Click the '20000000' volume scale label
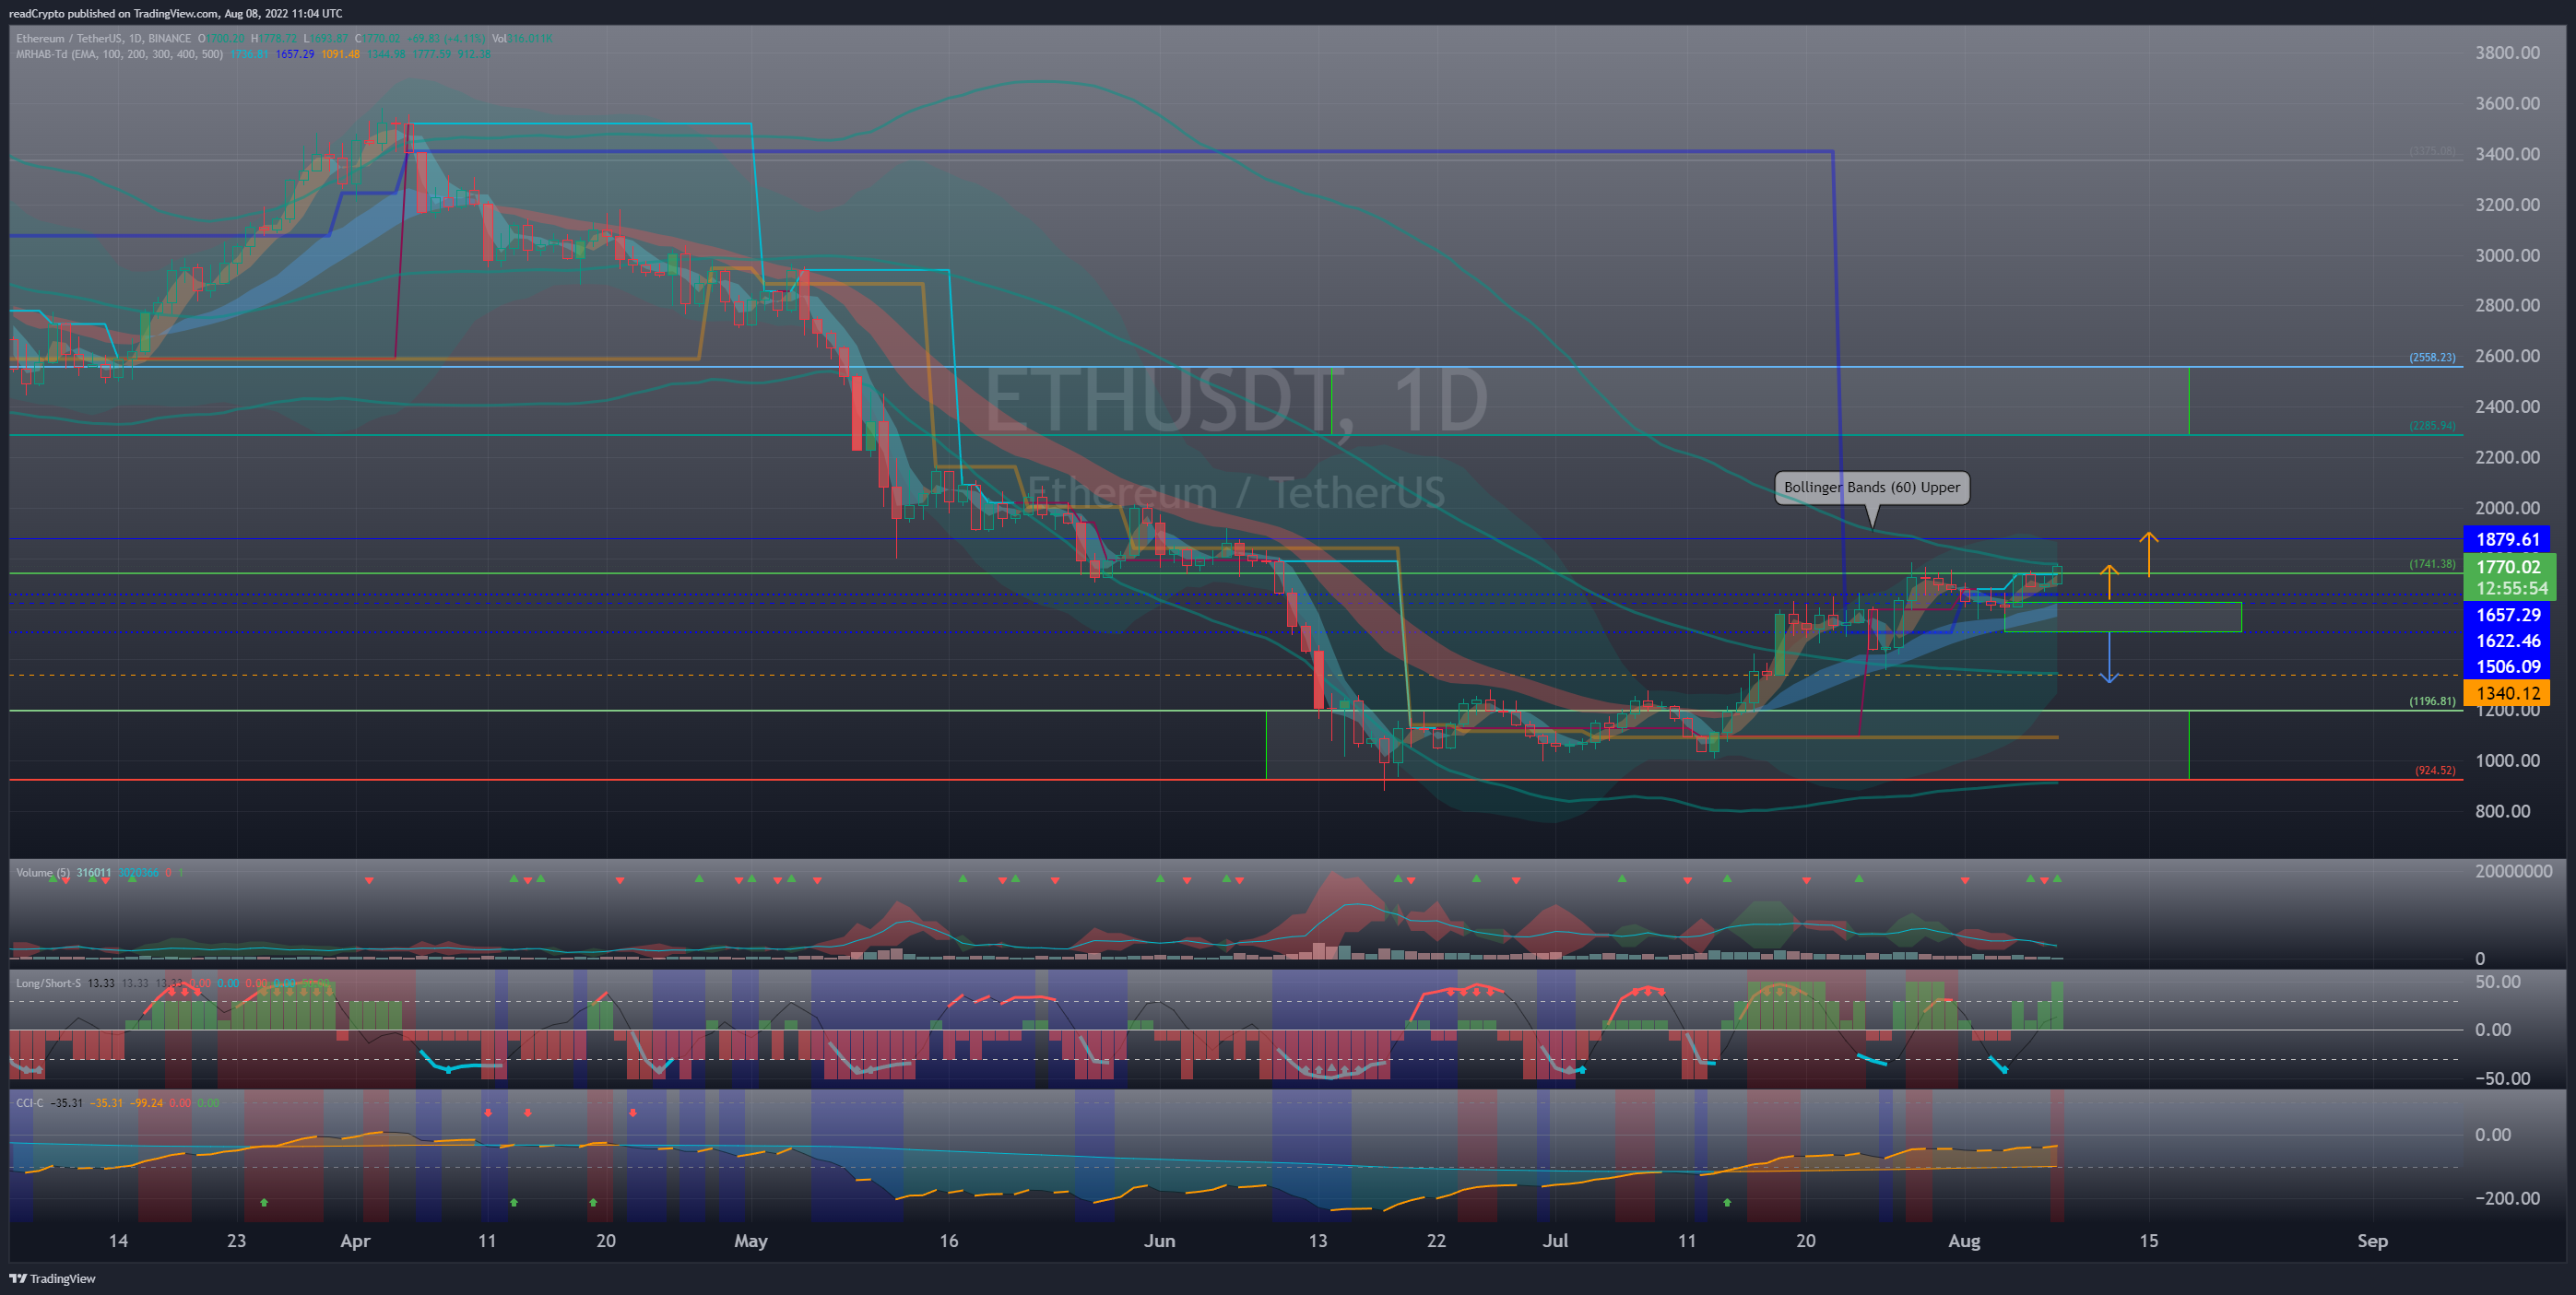Screen dimensions: 2576x1295 [2513, 871]
